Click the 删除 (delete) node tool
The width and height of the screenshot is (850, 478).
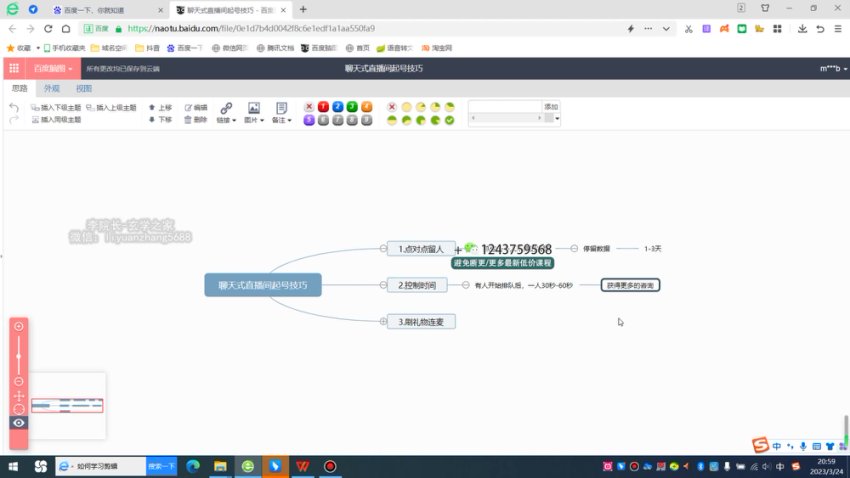click(195, 119)
